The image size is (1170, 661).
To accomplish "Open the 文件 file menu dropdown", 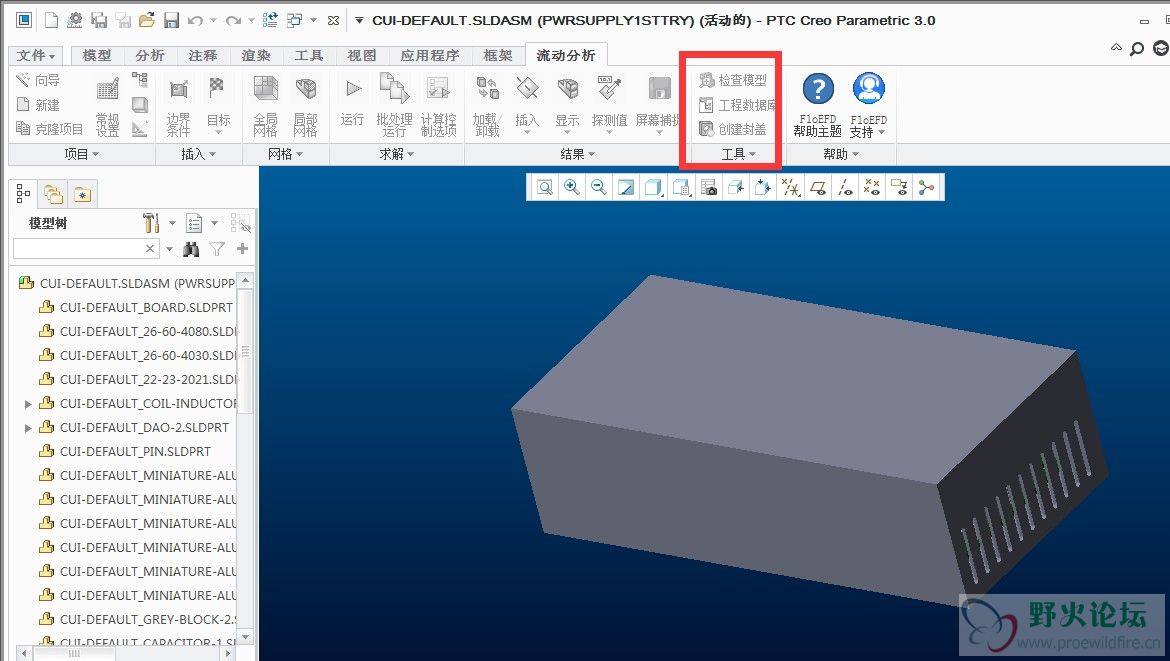I will pyautogui.click(x=36, y=55).
